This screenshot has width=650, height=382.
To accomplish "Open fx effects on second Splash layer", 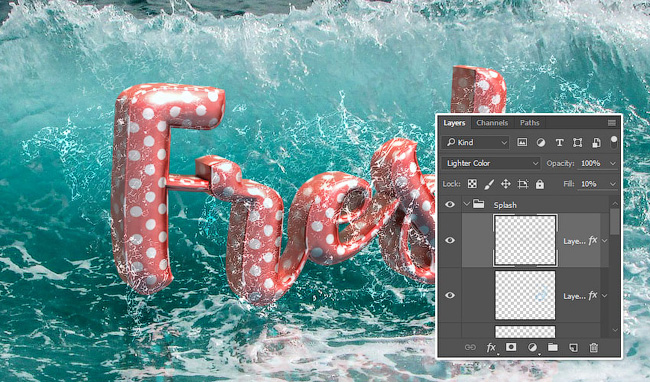I will 593,295.
